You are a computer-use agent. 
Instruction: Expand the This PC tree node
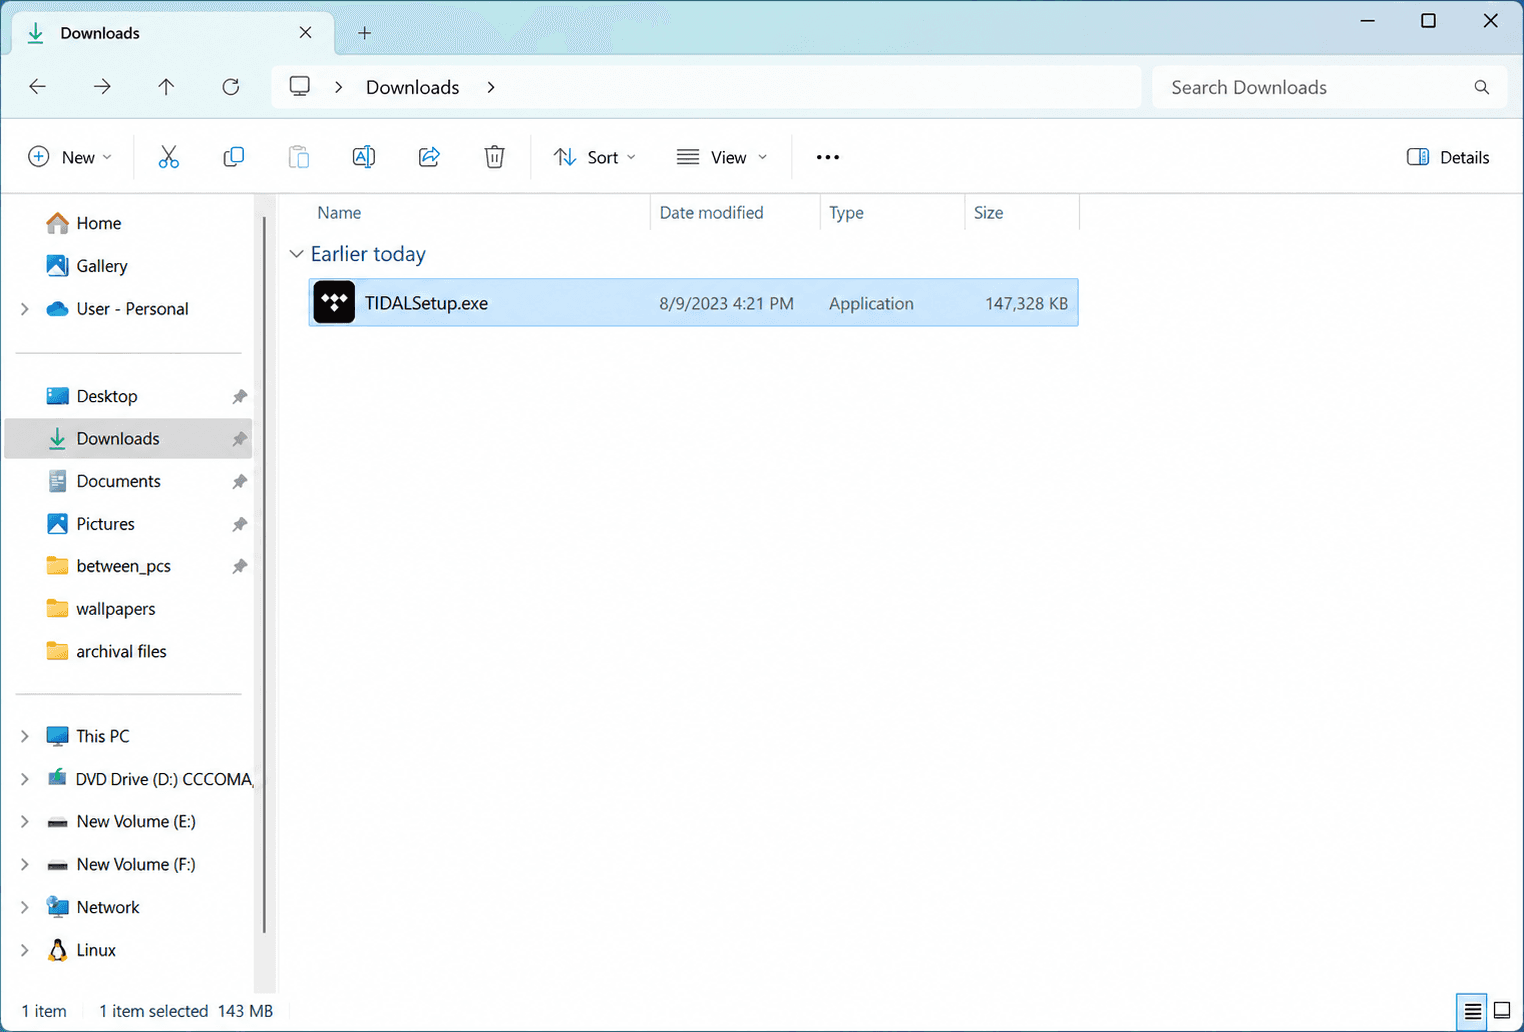coord(25,736)
